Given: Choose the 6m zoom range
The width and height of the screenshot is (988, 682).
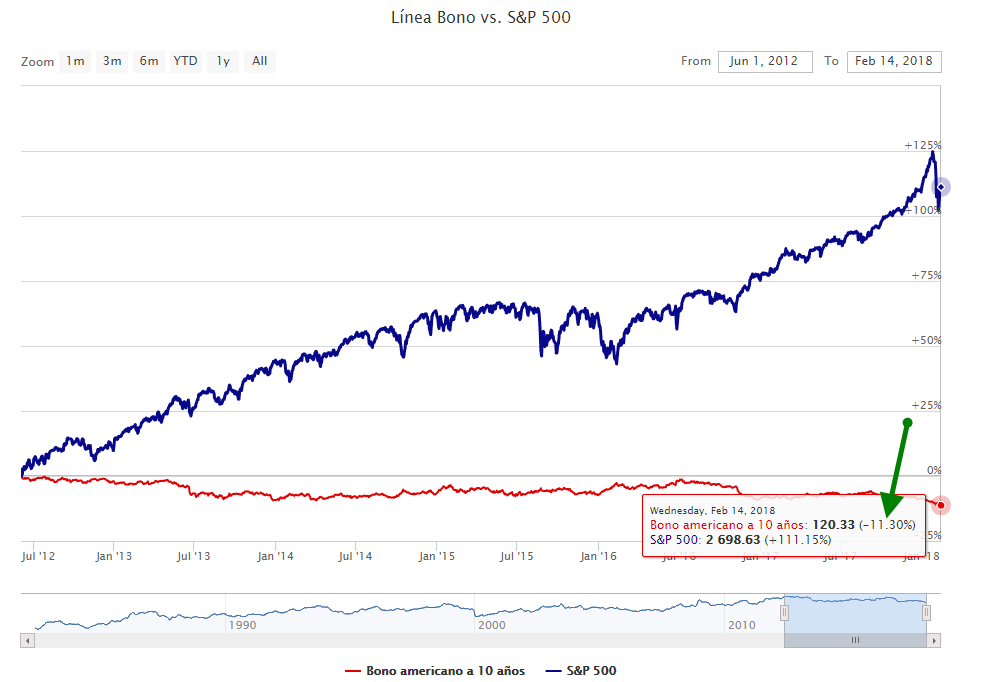Looking at the screenshot, I should 149,61.
